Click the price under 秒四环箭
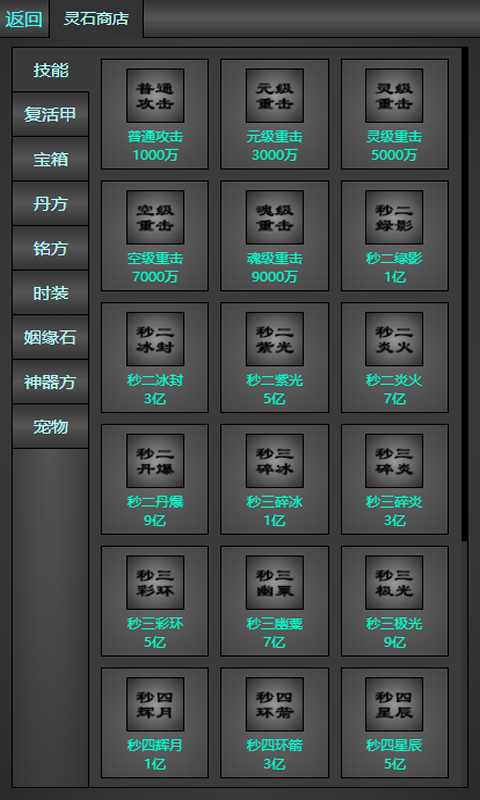 [274, 764]
